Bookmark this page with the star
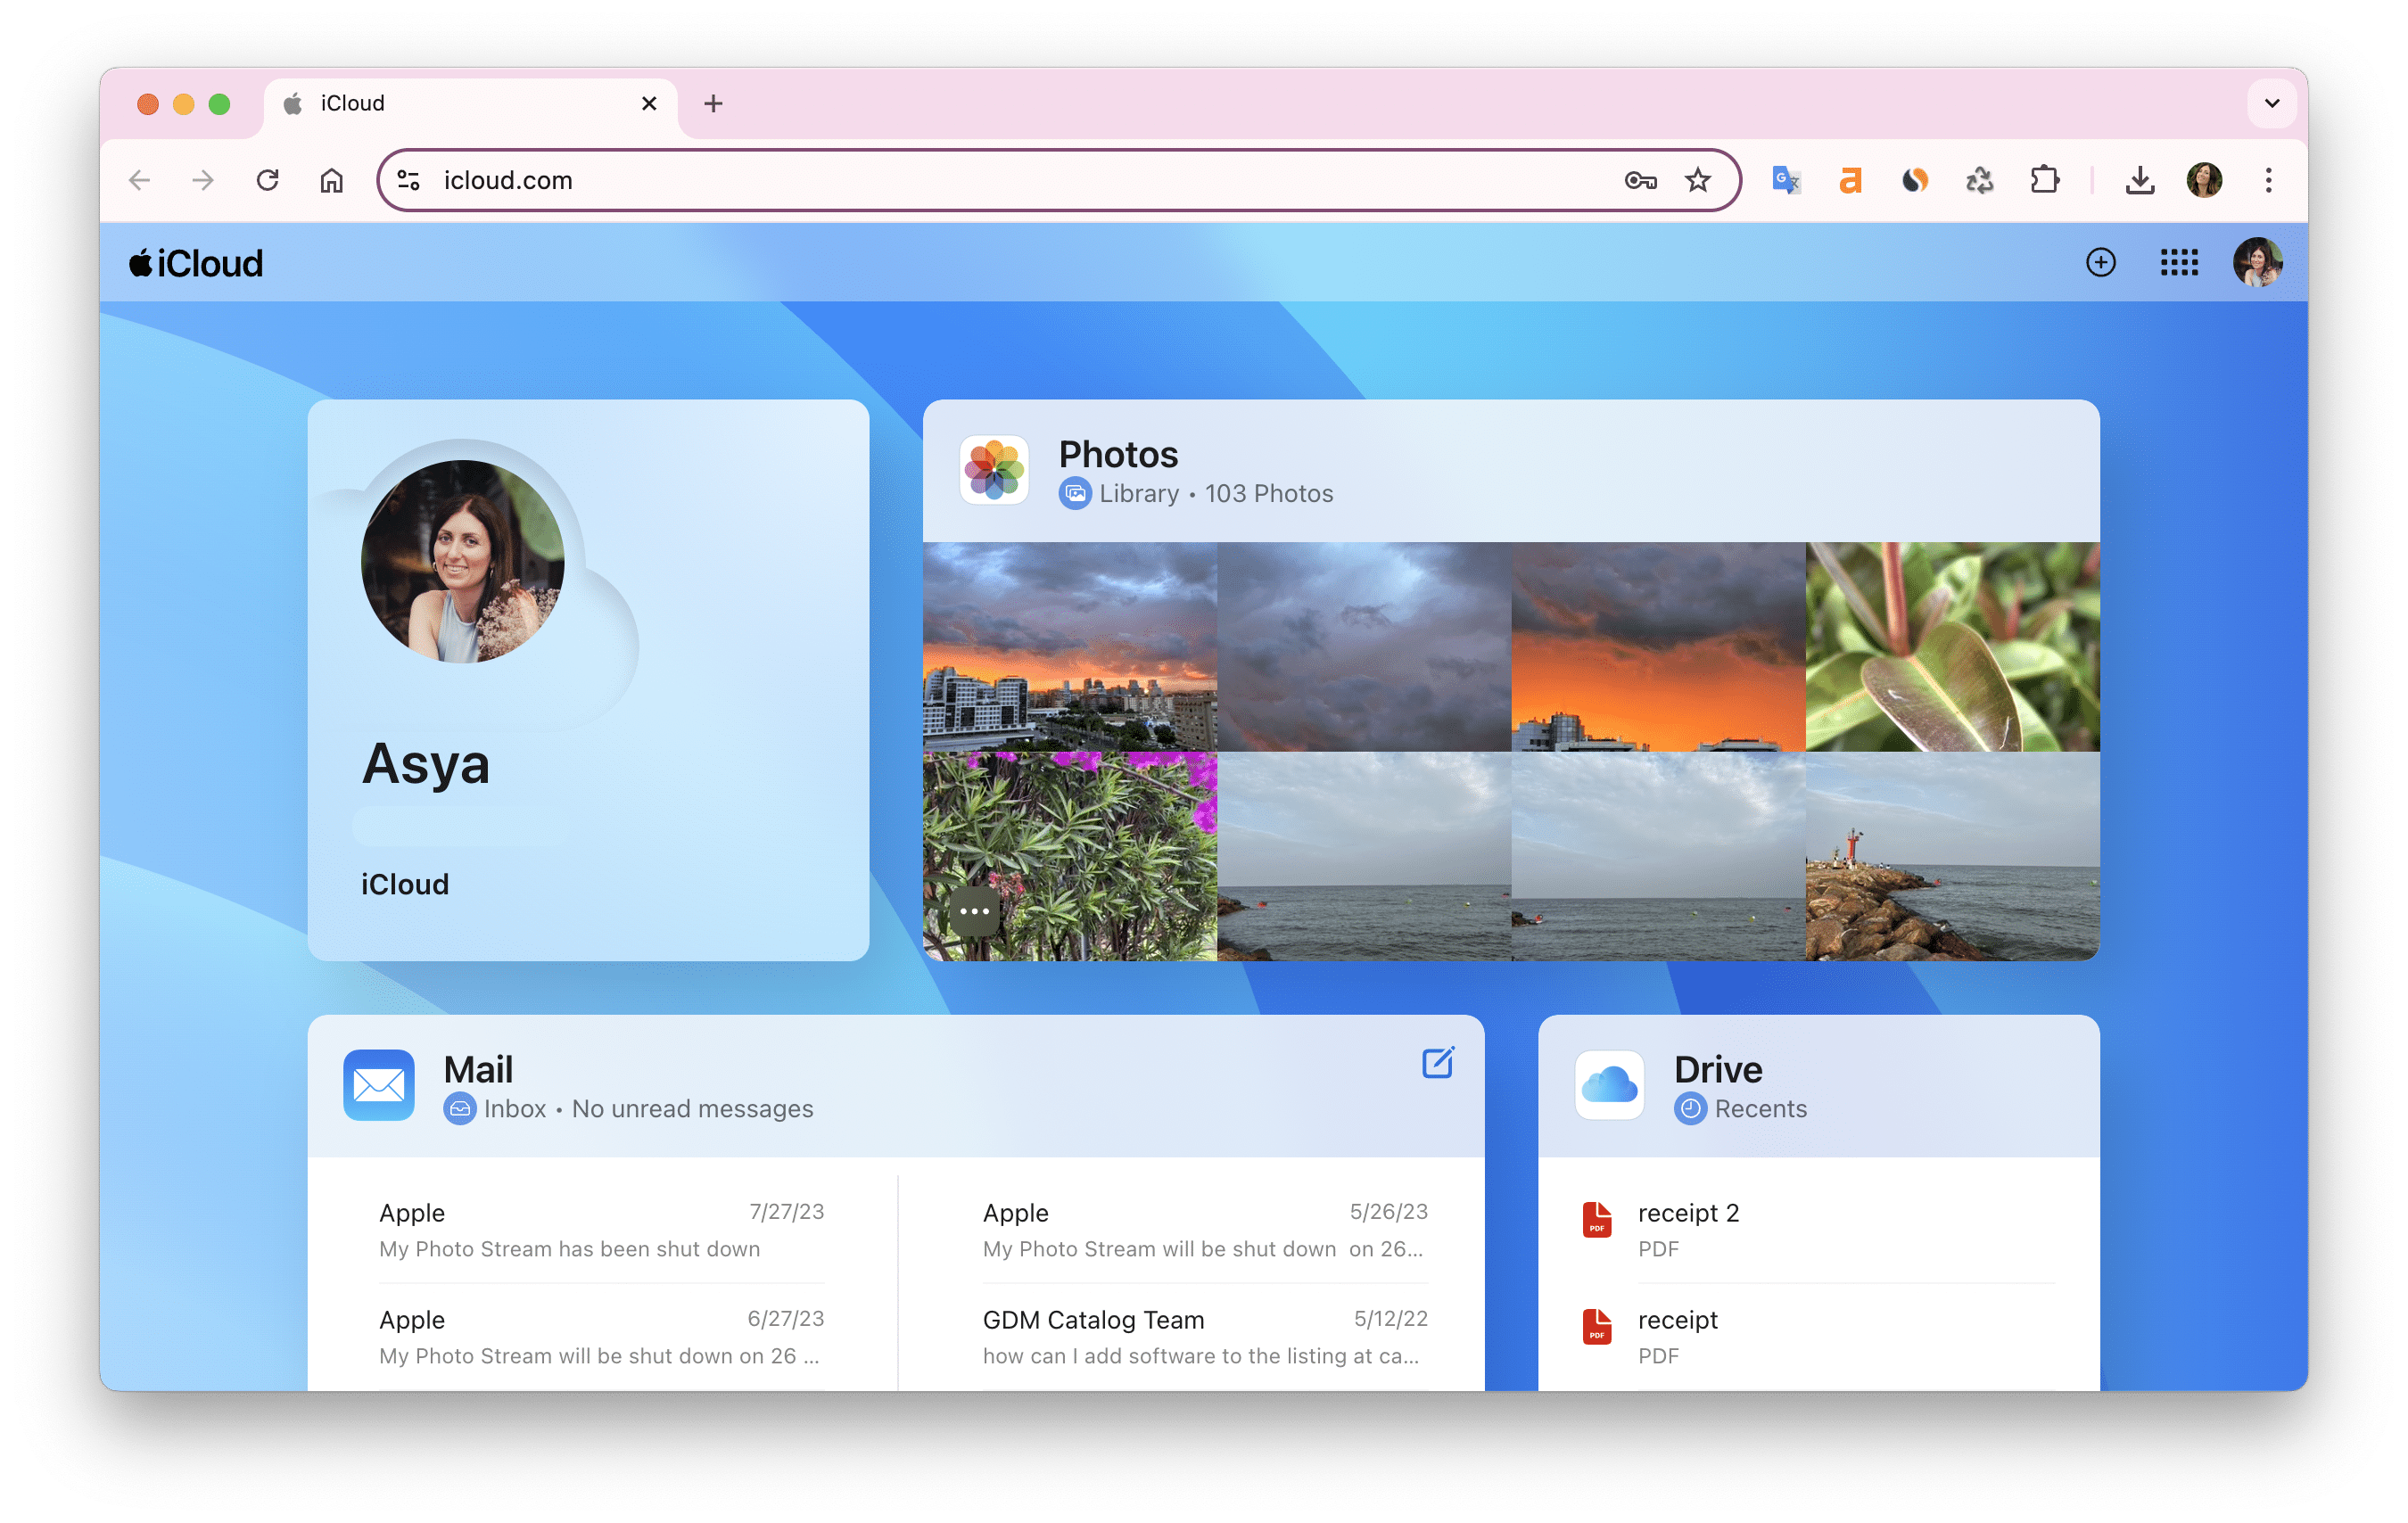The width and height of the screenshot is (2408, 1523). pyautogui.click(x=1698, y=180)
